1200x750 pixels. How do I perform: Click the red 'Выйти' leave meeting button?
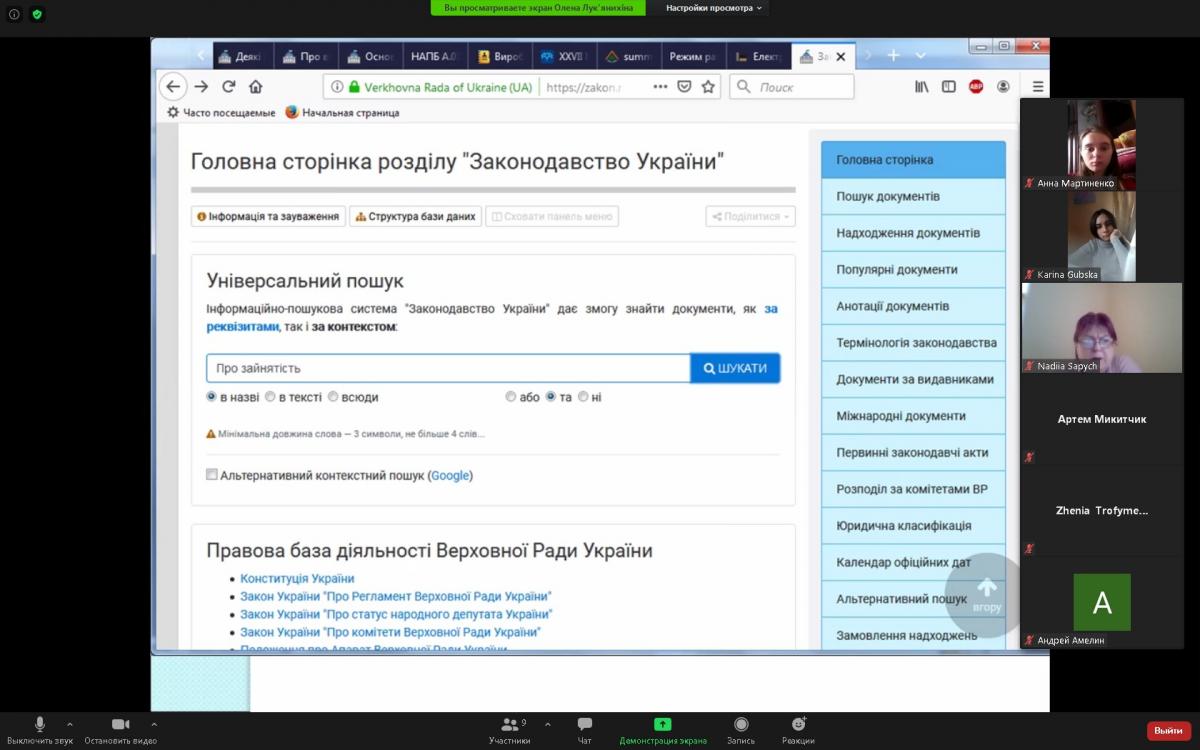pos(1168,731)
